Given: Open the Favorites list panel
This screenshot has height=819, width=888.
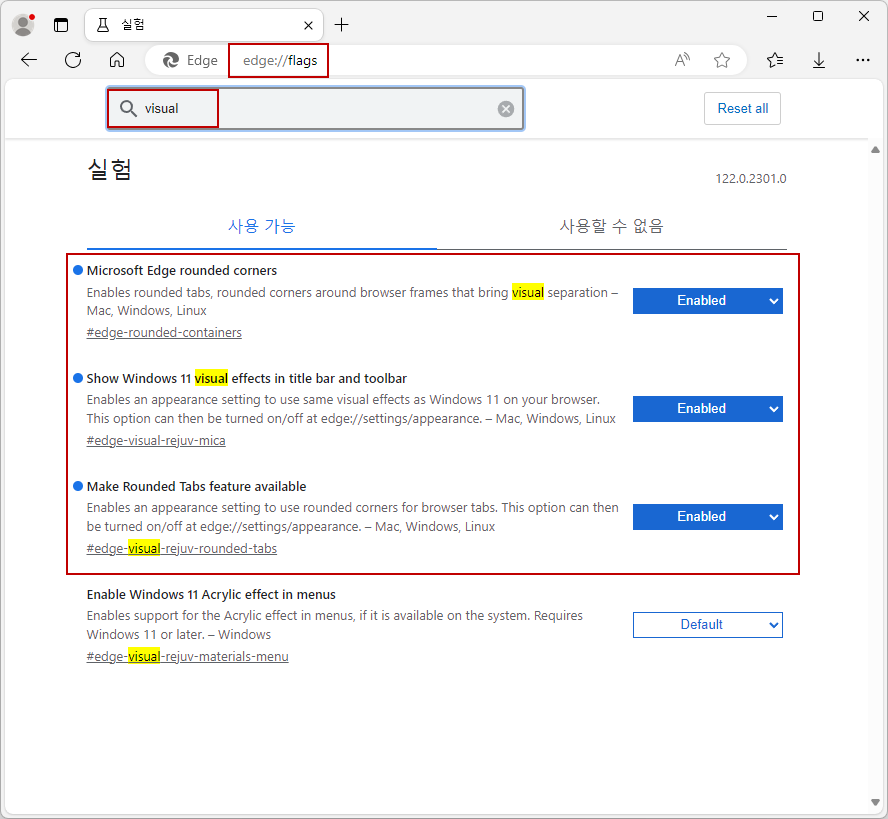Looking at the screenshot, I should (x=775, y=60).
